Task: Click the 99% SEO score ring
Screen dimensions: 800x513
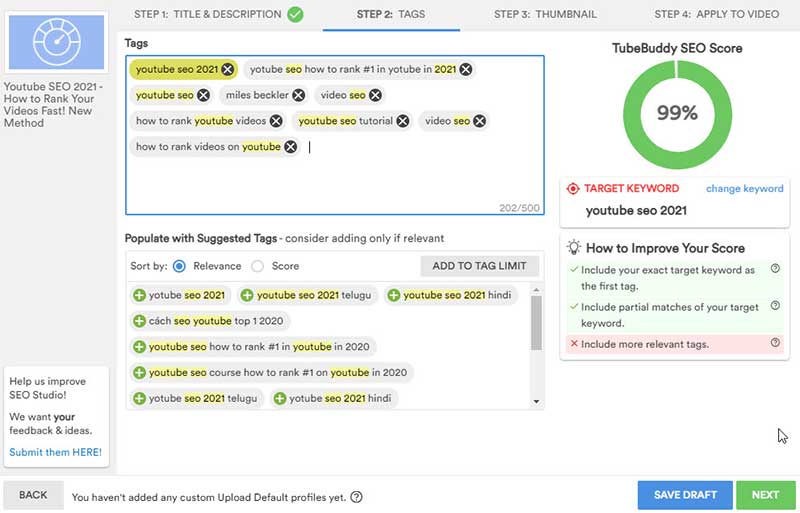Action: (677, 114)
